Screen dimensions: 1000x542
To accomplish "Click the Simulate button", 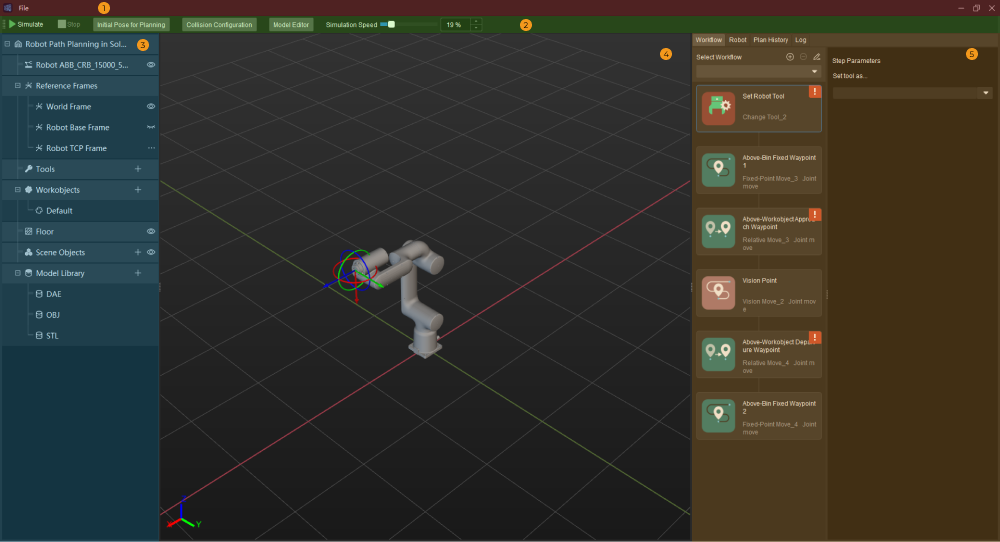I will pyautogui.click(x=26, y=24).
